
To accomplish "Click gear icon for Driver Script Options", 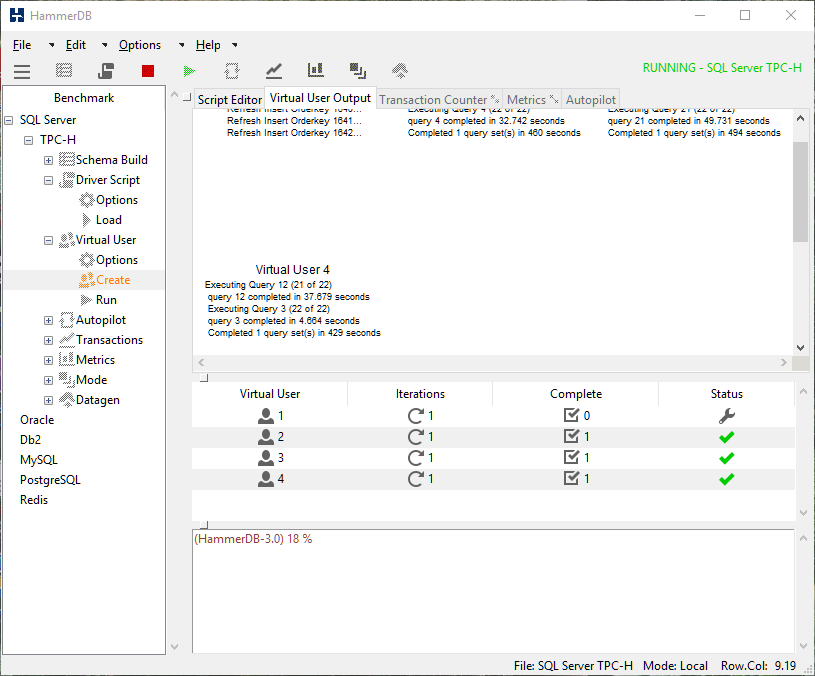I will click(x=87, y=200).
